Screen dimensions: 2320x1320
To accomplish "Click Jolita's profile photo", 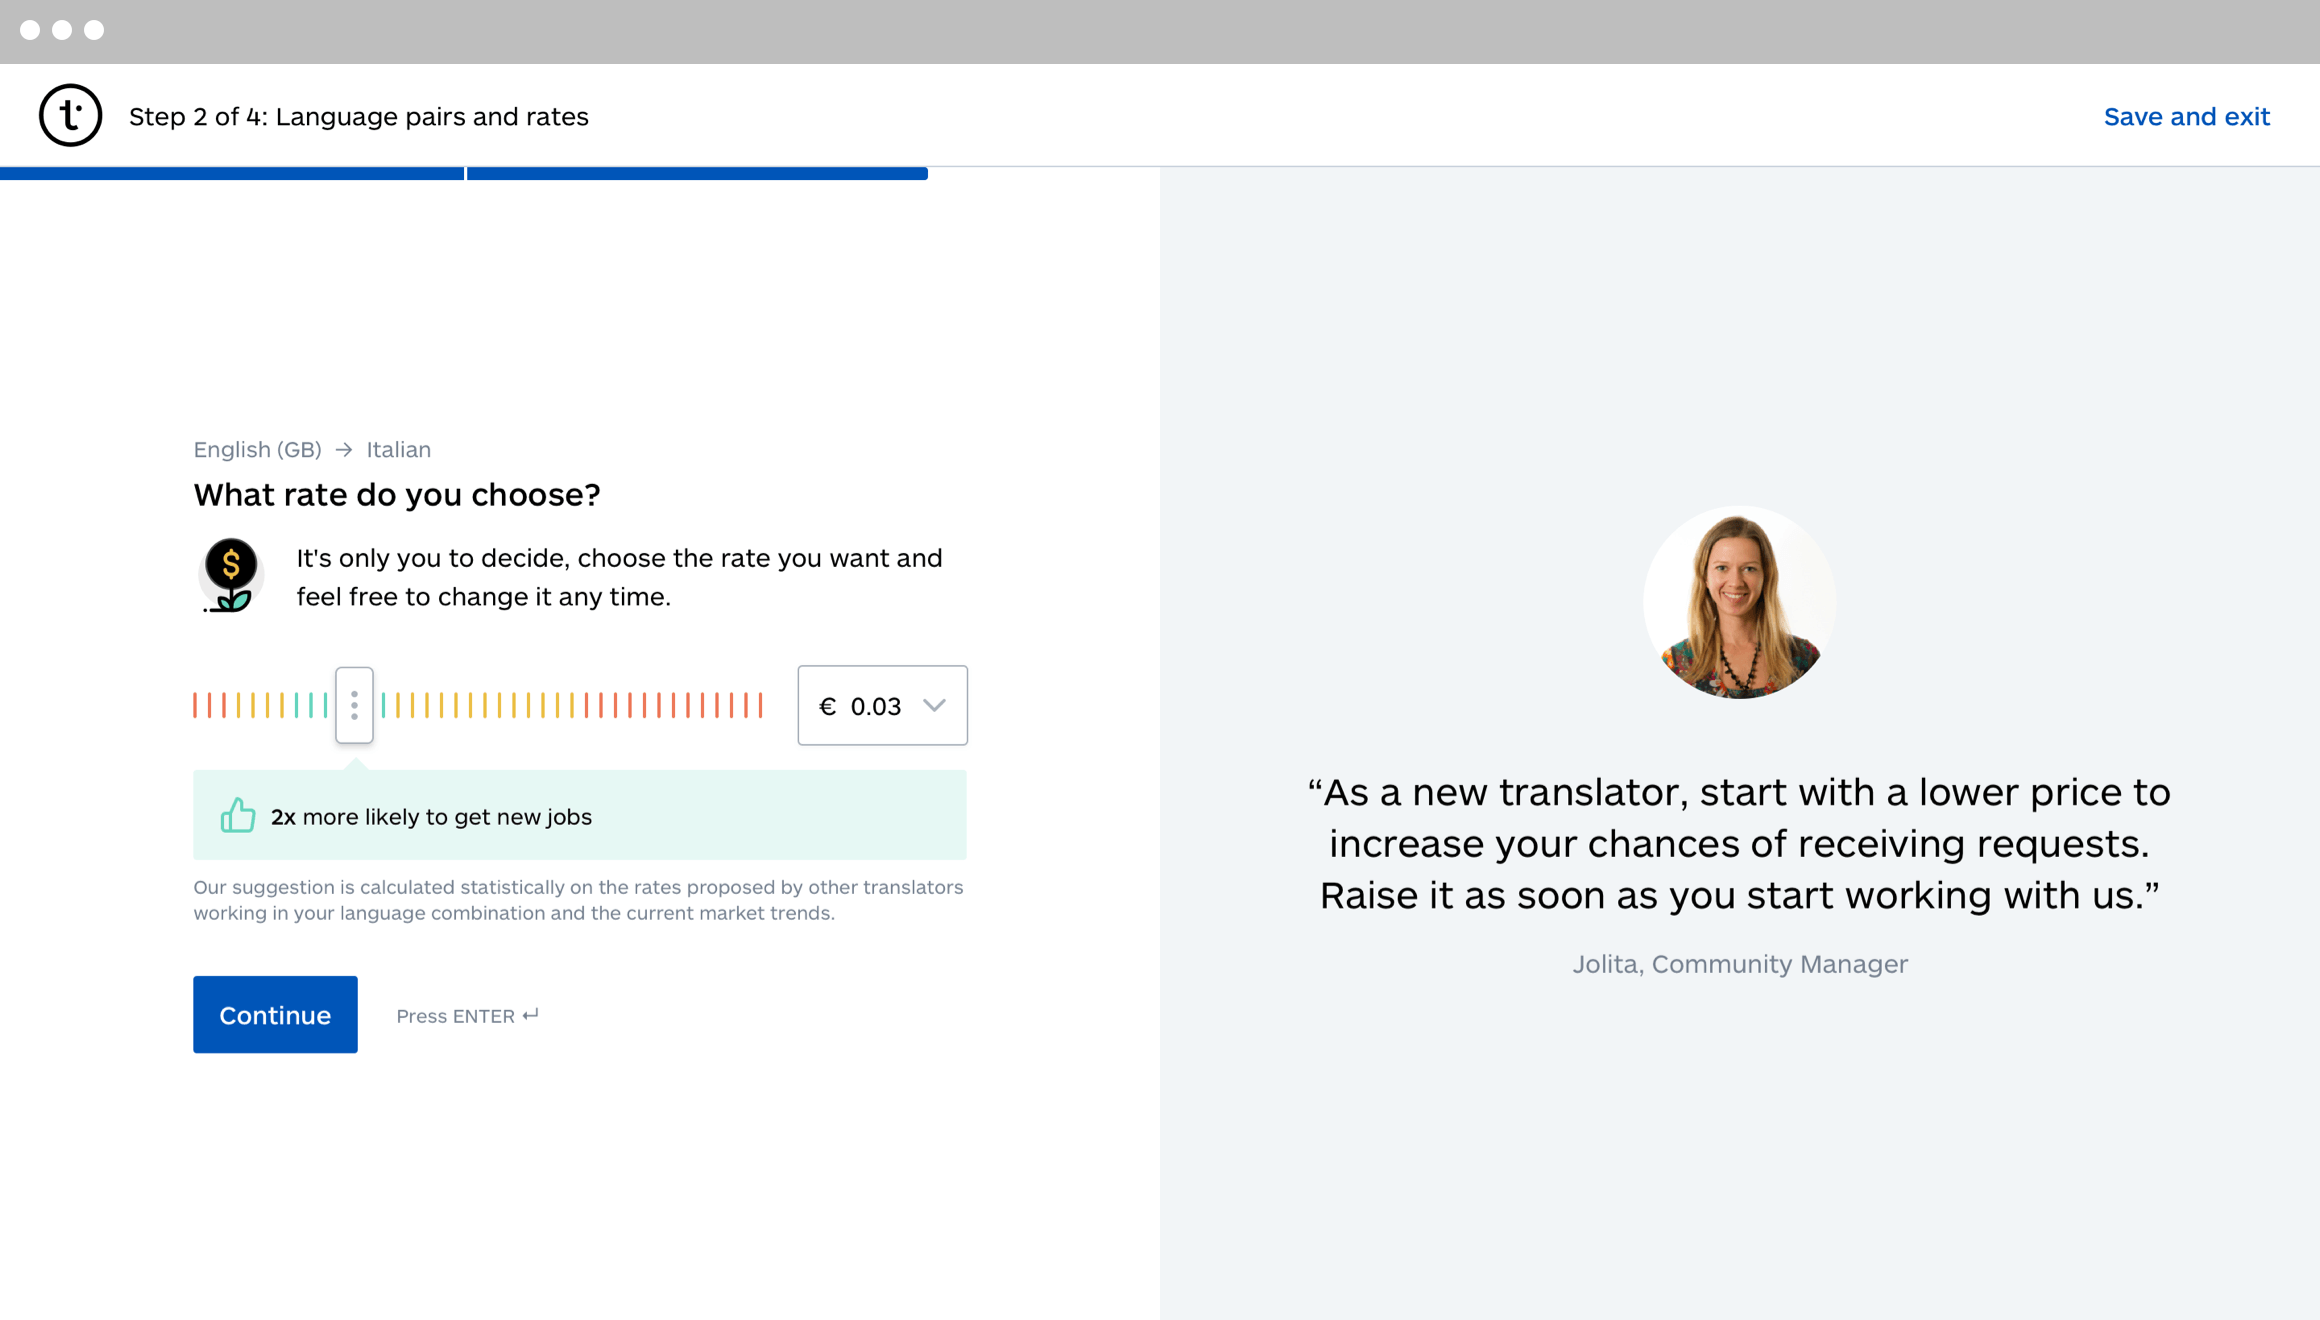I will (1739, 602).
